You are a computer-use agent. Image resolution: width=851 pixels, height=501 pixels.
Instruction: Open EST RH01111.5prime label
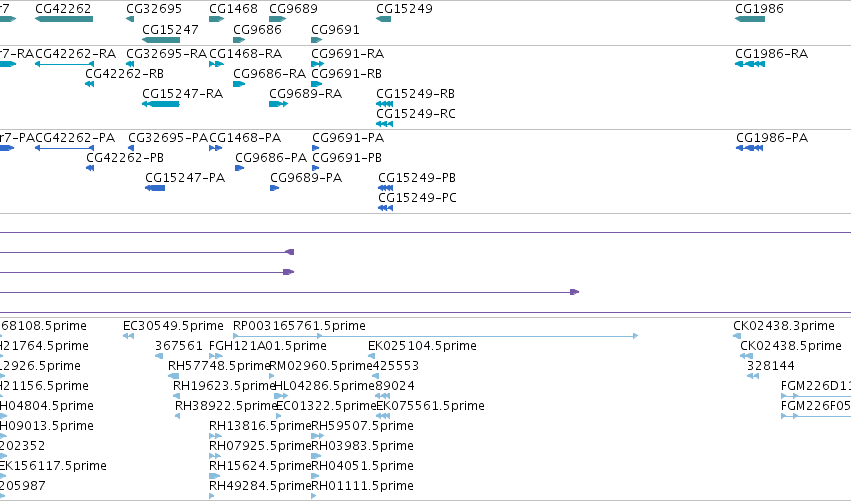362,486
